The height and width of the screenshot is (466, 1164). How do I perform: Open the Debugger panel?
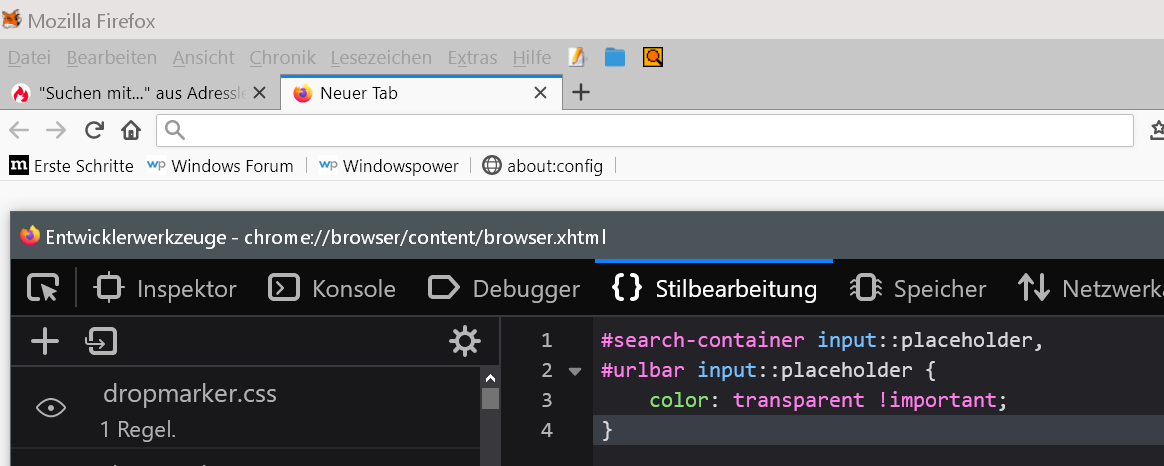coord(503,289)
